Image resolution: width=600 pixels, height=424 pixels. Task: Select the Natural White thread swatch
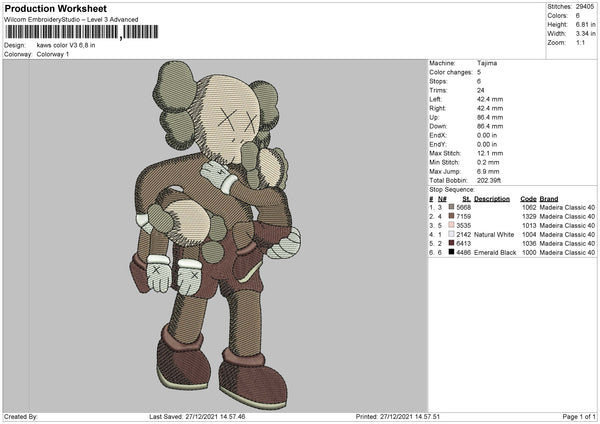click(x=451, y=234)
